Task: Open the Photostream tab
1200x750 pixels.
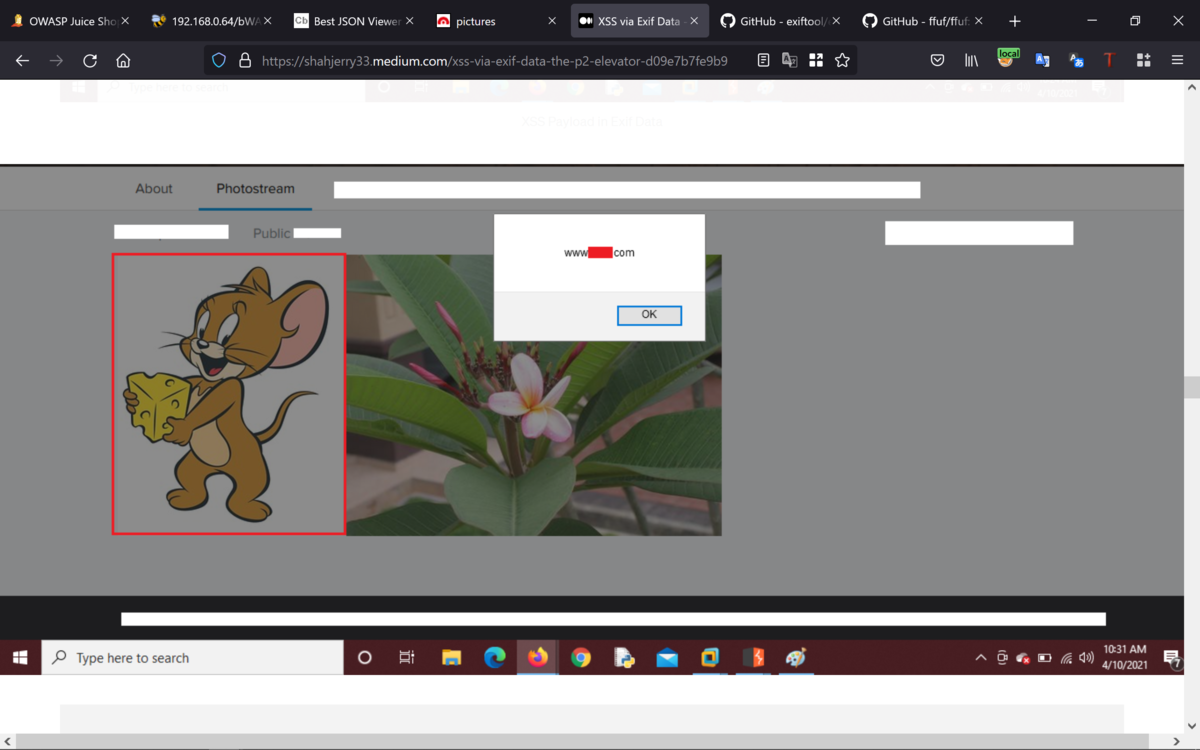Action: [x=255, y=188]
